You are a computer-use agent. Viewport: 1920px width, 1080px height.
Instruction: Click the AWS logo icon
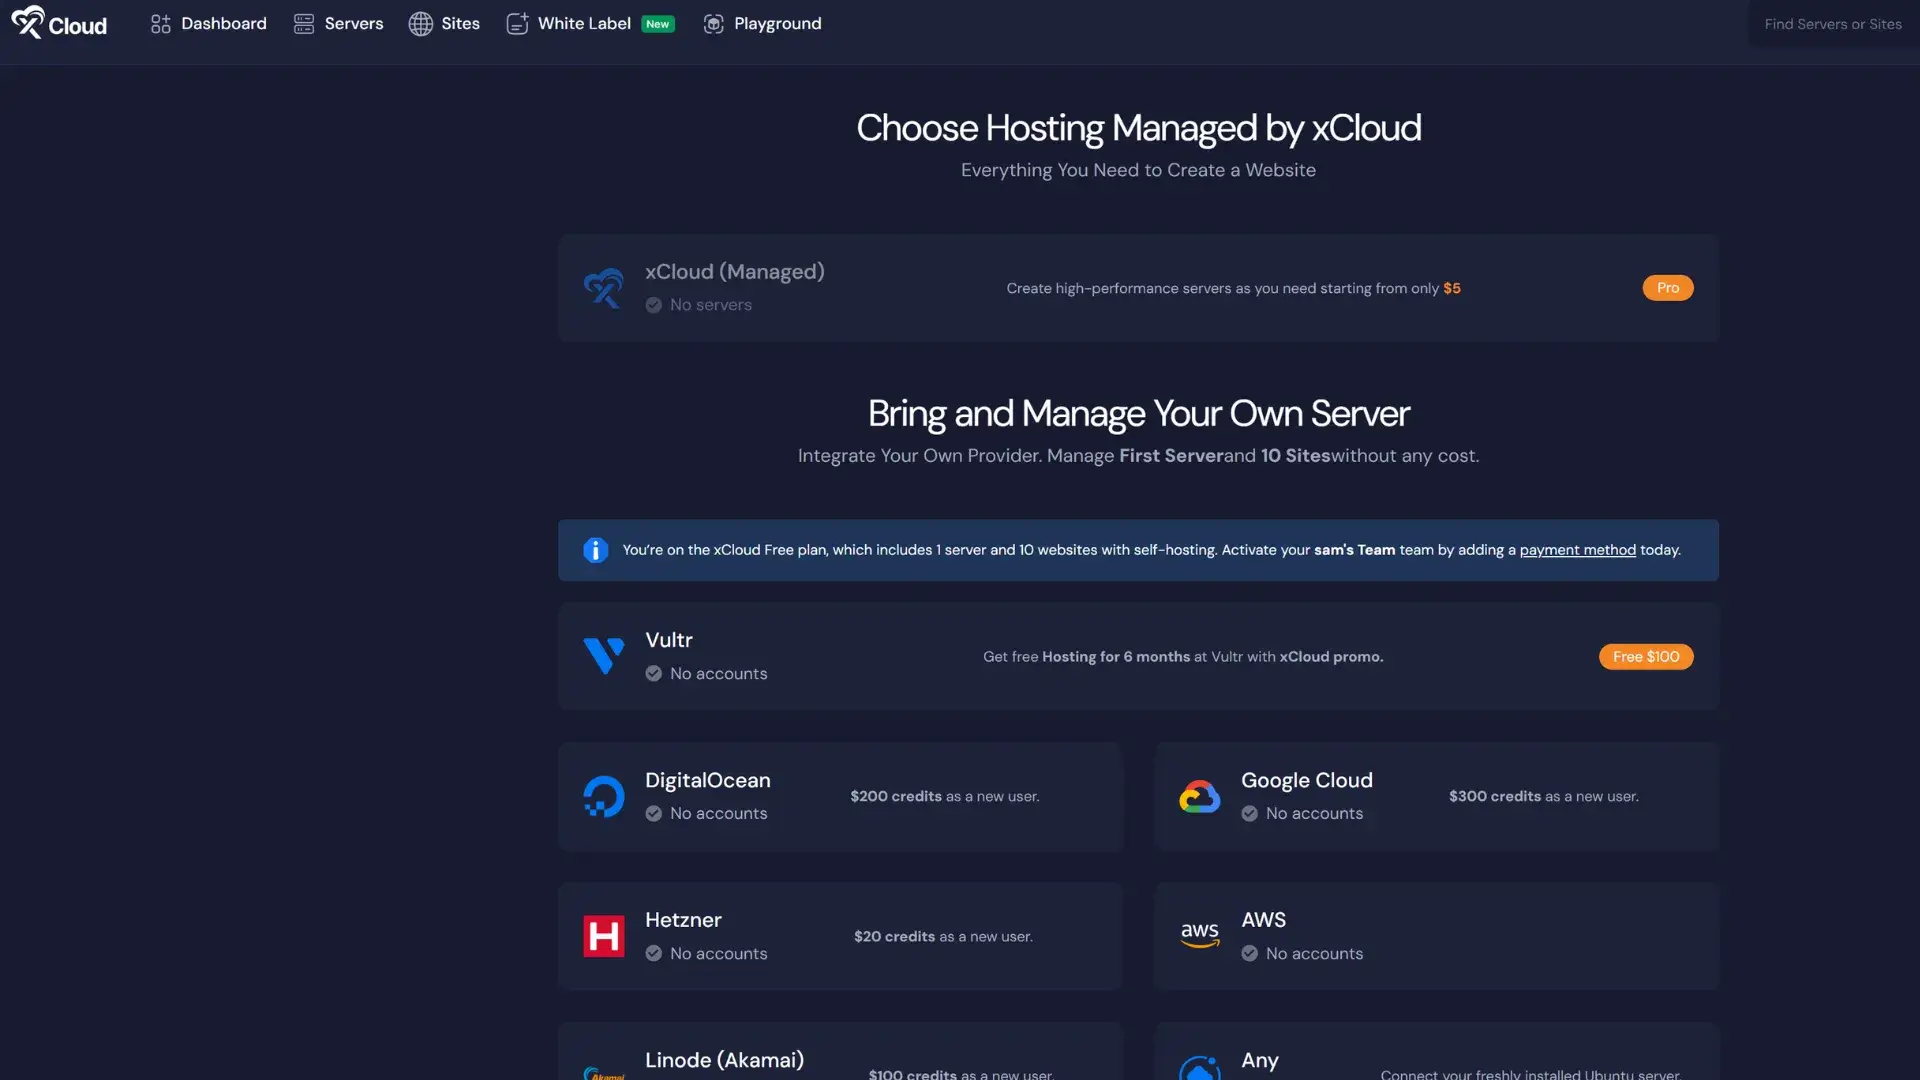tap(1200, 936)
